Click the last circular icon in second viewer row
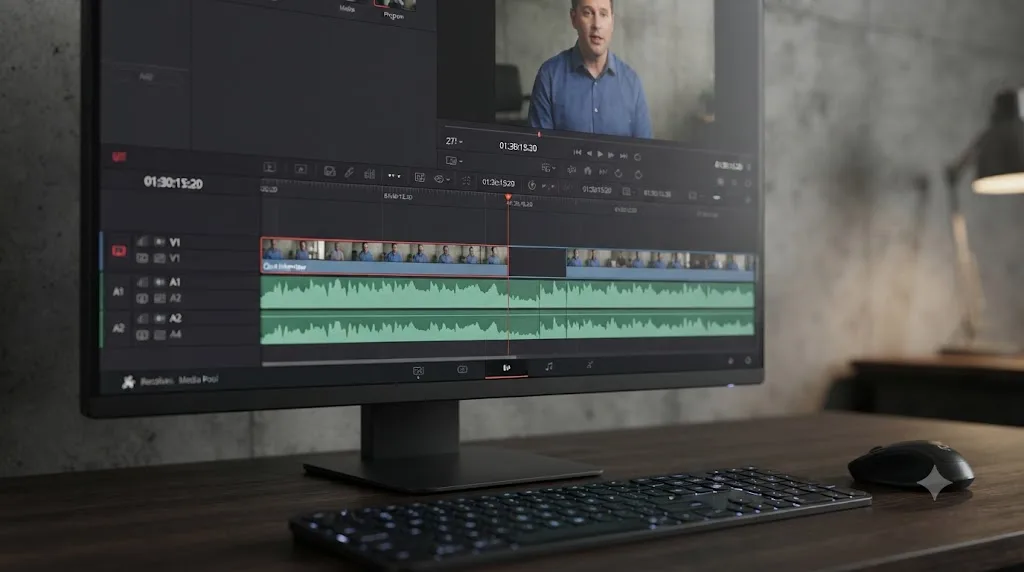1024x572 pixels. pyautogui.click(x=638, y=174)
